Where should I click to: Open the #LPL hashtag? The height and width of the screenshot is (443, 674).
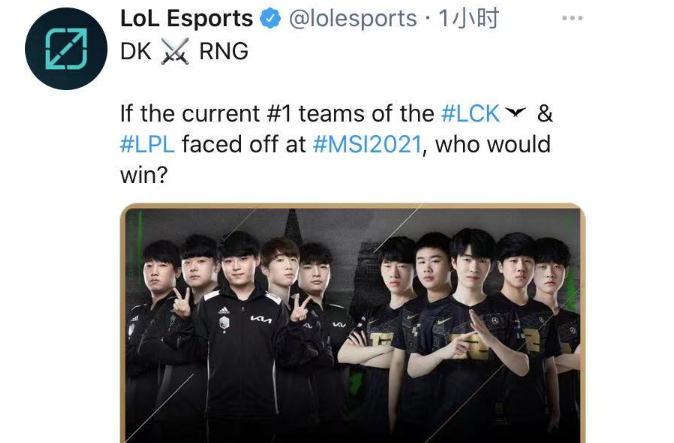click(147, 144)
